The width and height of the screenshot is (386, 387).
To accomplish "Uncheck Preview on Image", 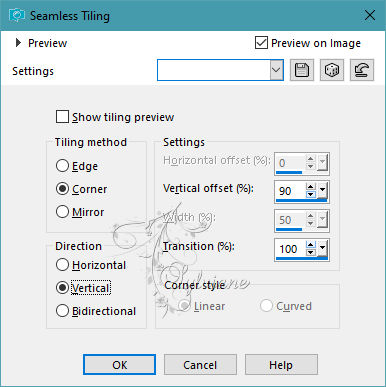I will [261, 43].
